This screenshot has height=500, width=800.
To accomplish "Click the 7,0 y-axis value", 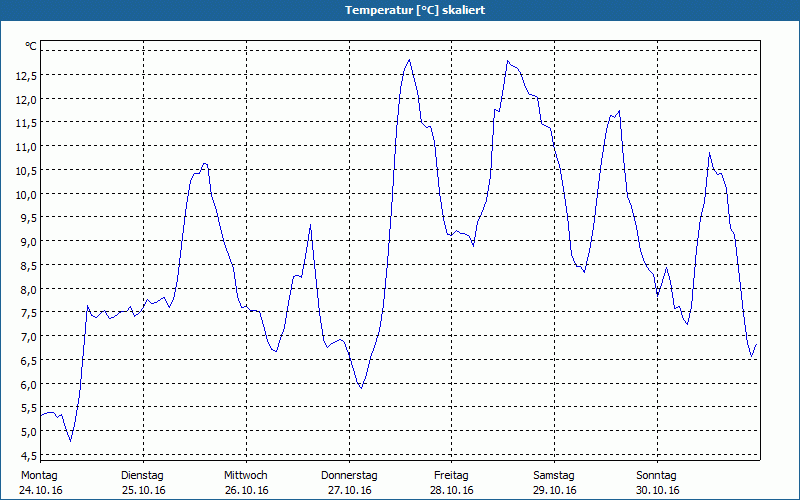I will (29, 337).
